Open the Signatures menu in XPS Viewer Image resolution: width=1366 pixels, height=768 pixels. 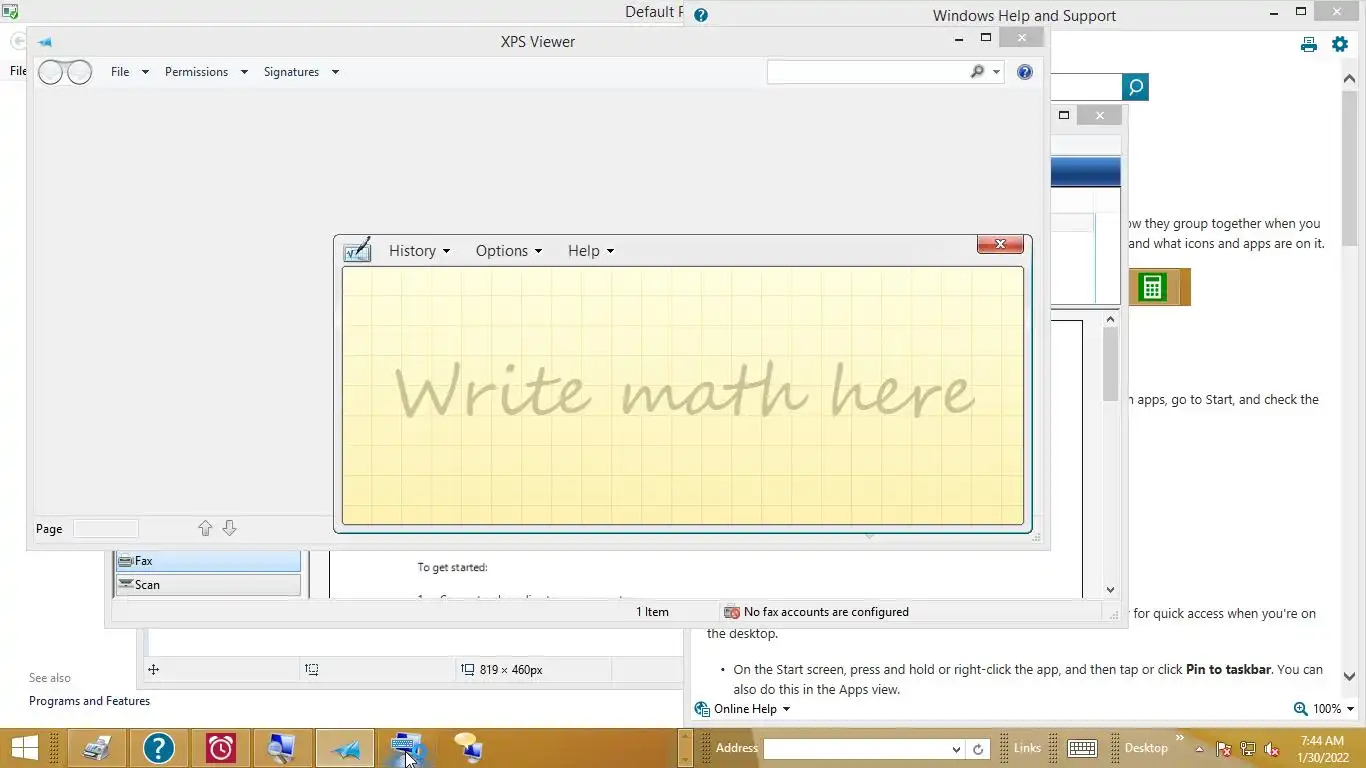pyautogui.click(x=301, y=72)
